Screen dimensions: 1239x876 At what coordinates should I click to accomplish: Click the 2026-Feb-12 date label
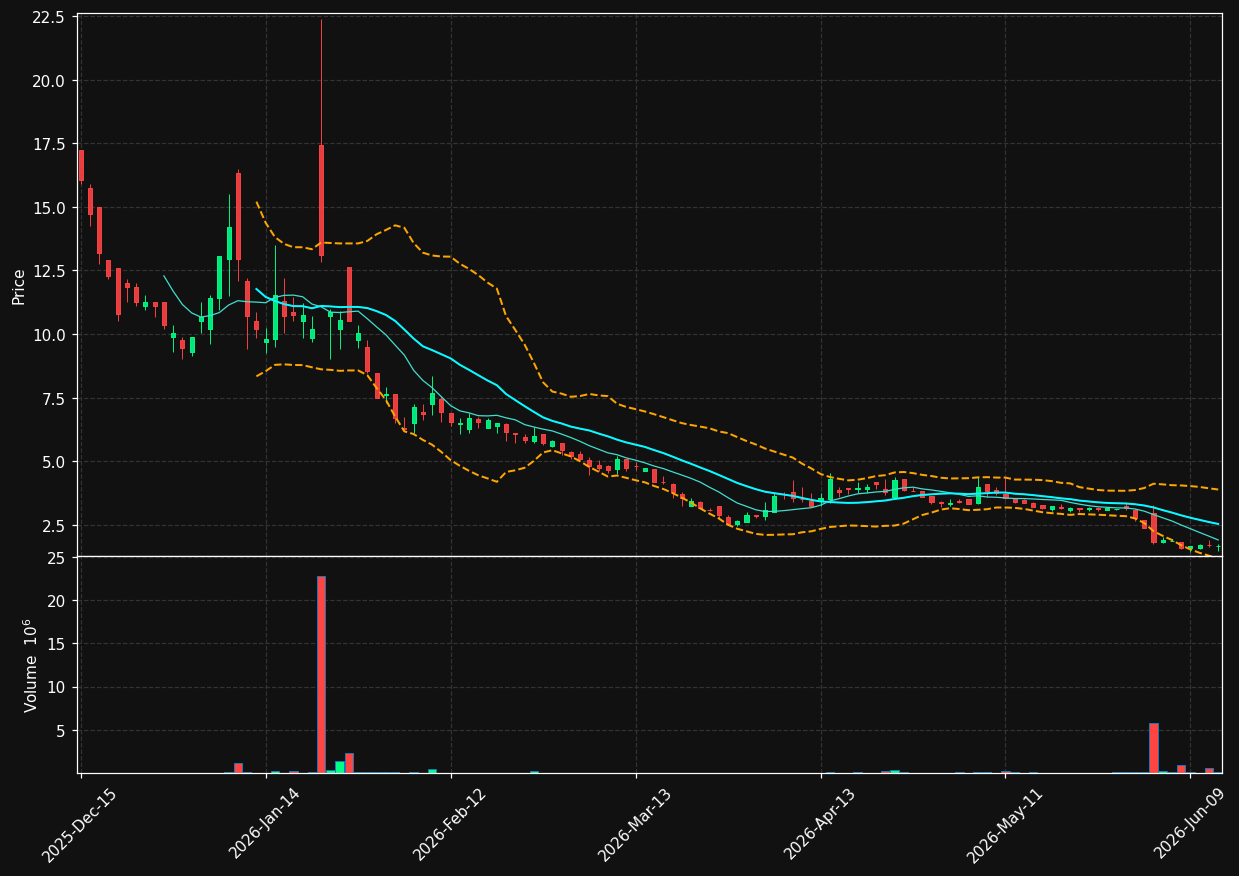450,825
